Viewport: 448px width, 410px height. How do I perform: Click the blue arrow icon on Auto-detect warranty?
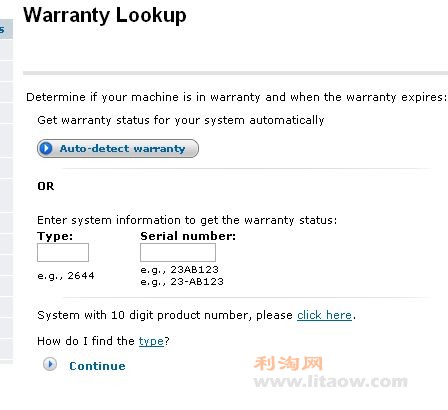(46, 148)
